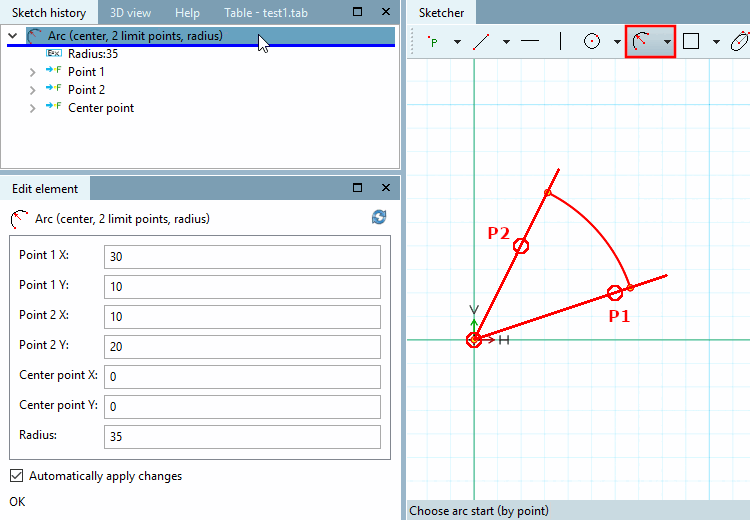
Task: Select the Radius:35 tree entry
Action: 93,54
